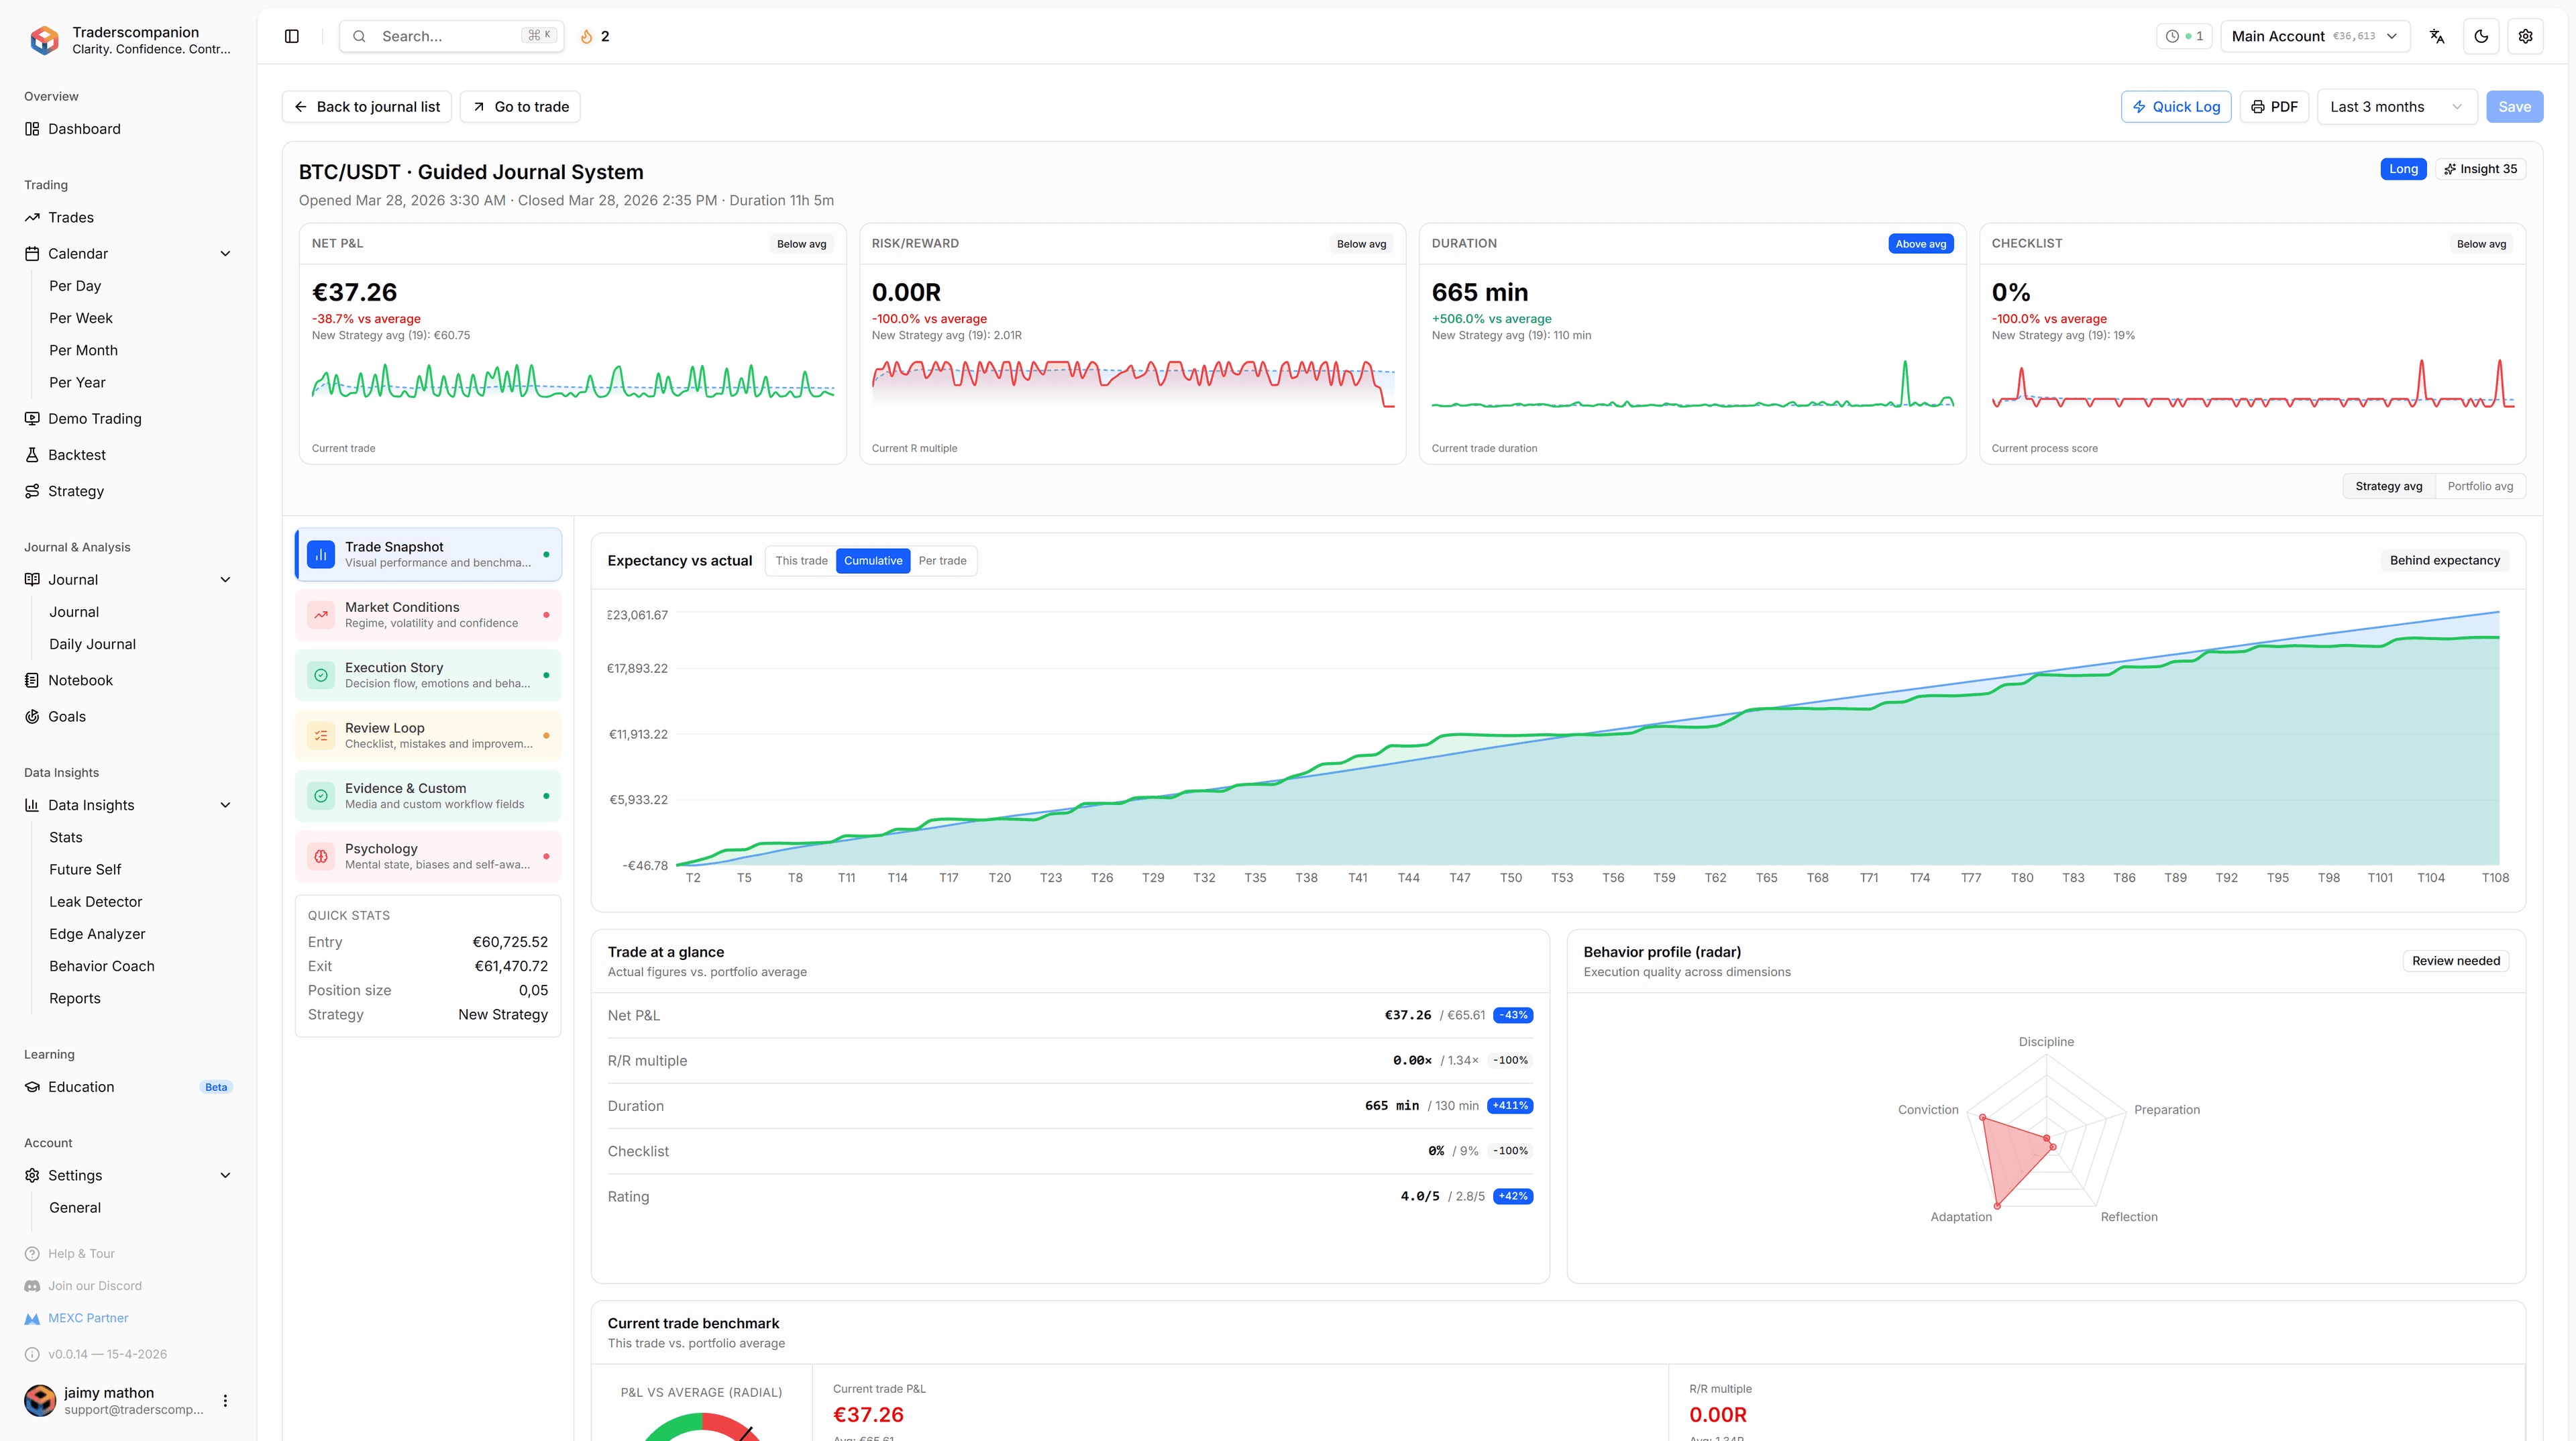Select This trade expectancy view
Screen dimensions: 2576x1441
[801, 561]
